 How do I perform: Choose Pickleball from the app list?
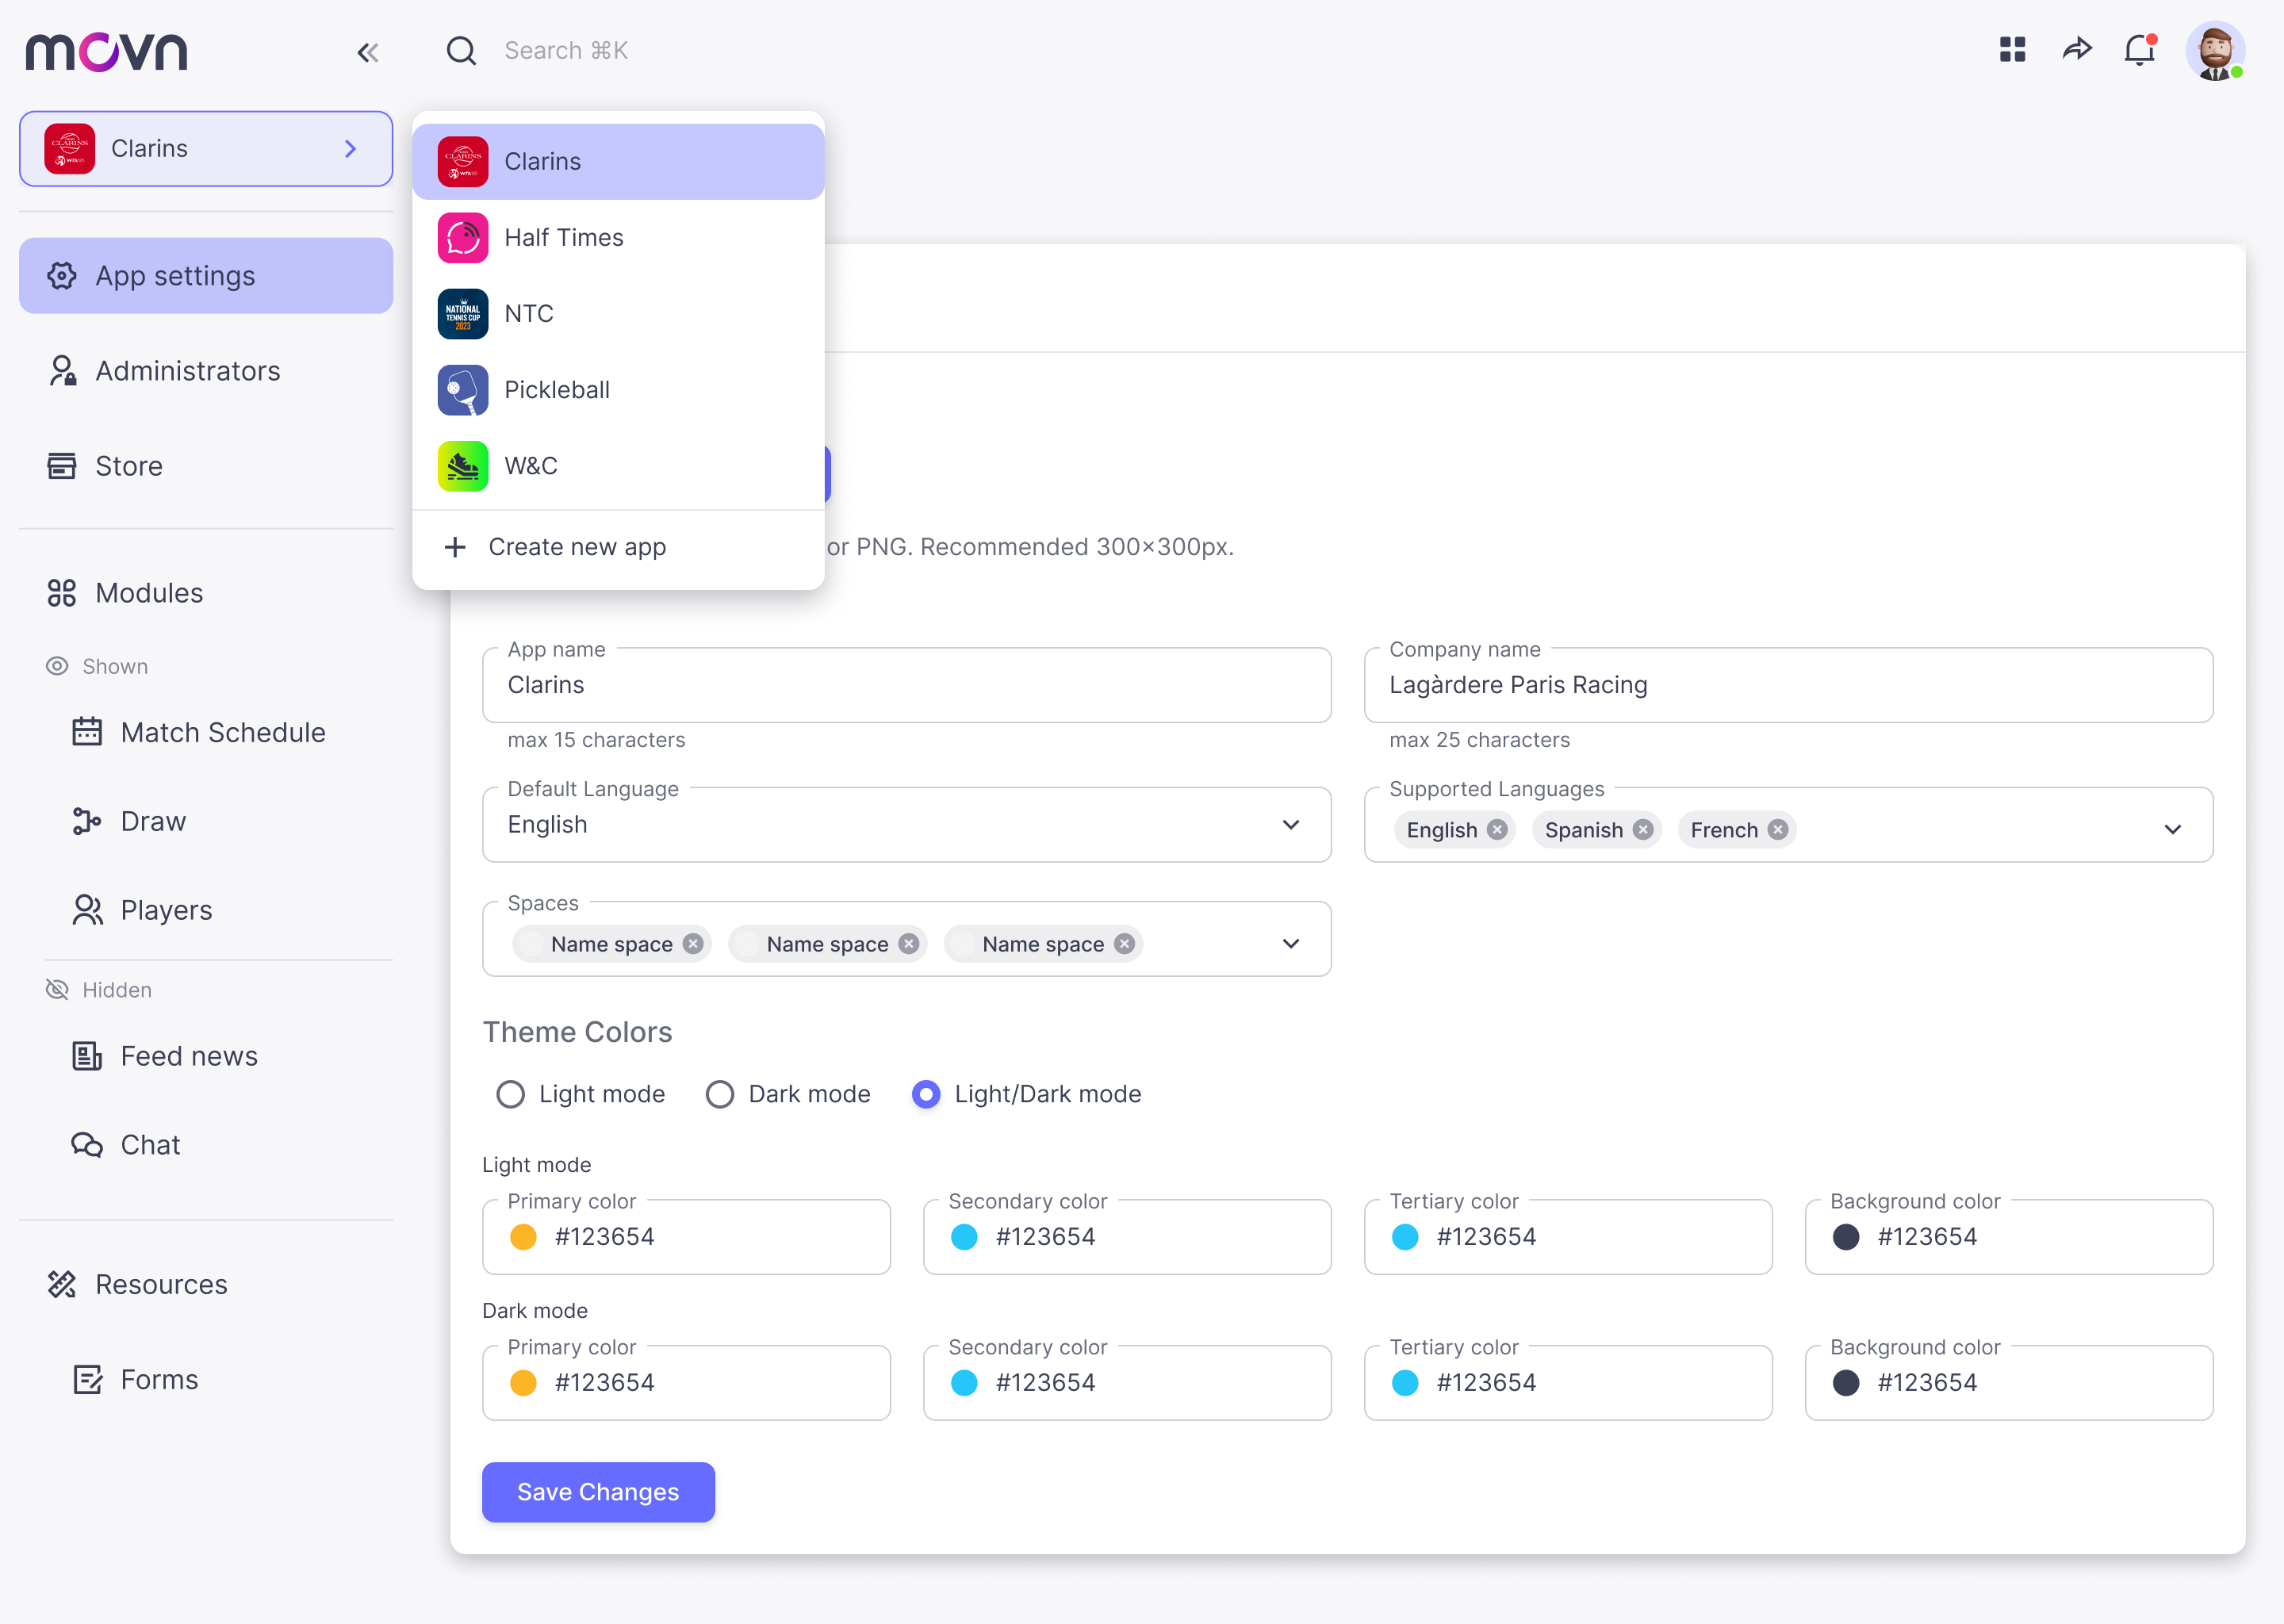pos(557,390)
